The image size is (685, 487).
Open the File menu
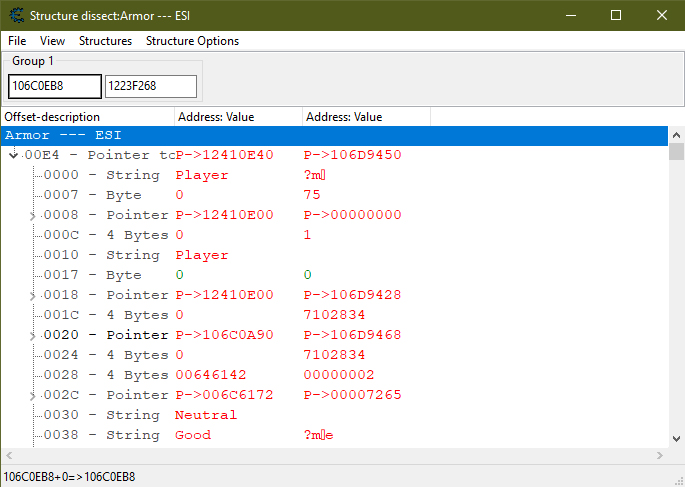click(x=17, y=41)
